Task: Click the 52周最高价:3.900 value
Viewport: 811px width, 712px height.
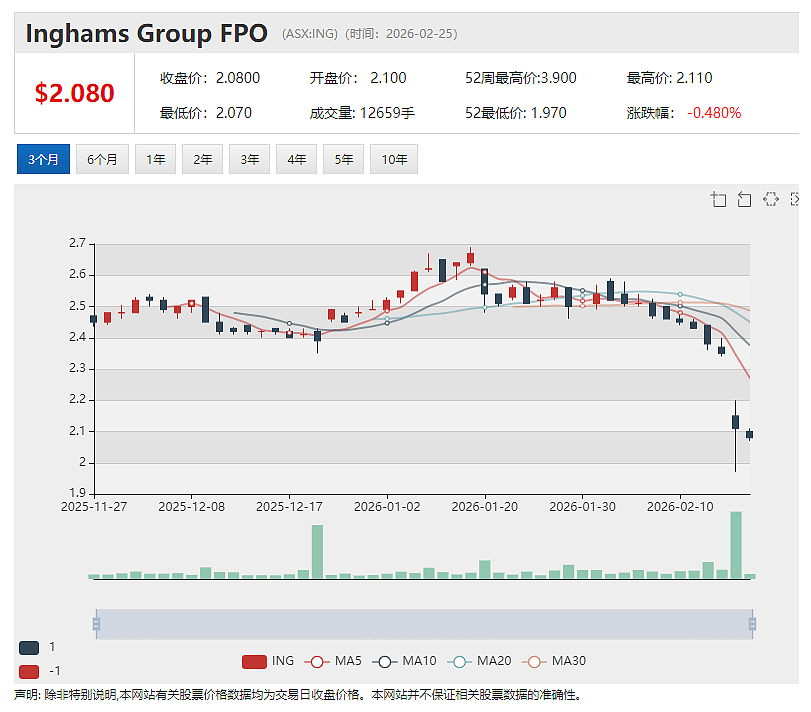Action: pos(520,78)
